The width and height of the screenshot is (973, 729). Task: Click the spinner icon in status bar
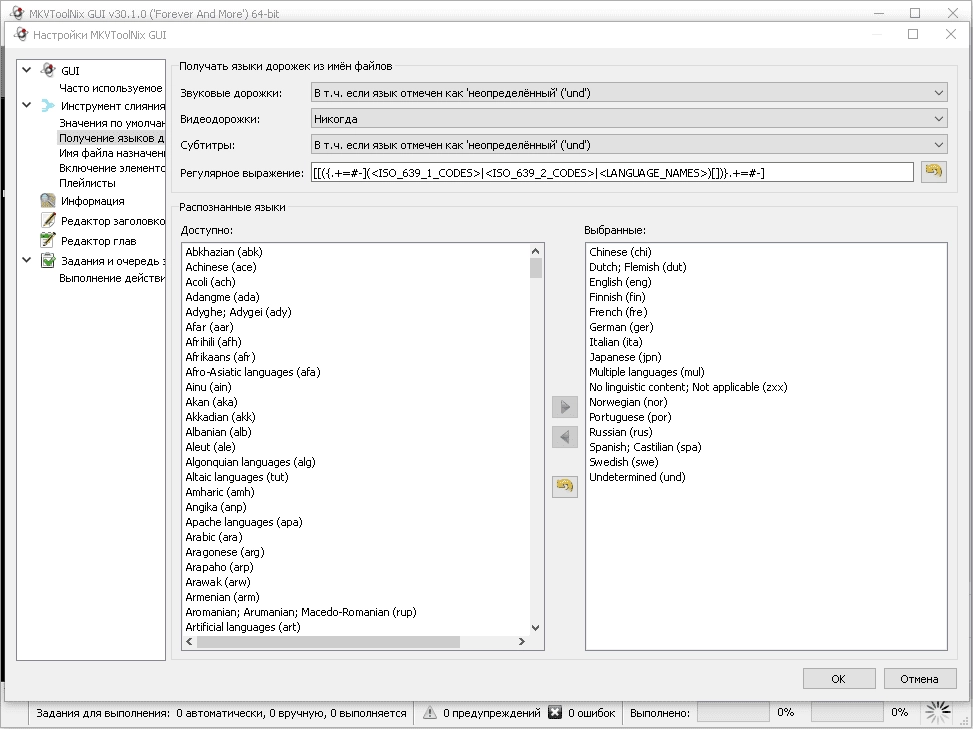click(938, 713)
